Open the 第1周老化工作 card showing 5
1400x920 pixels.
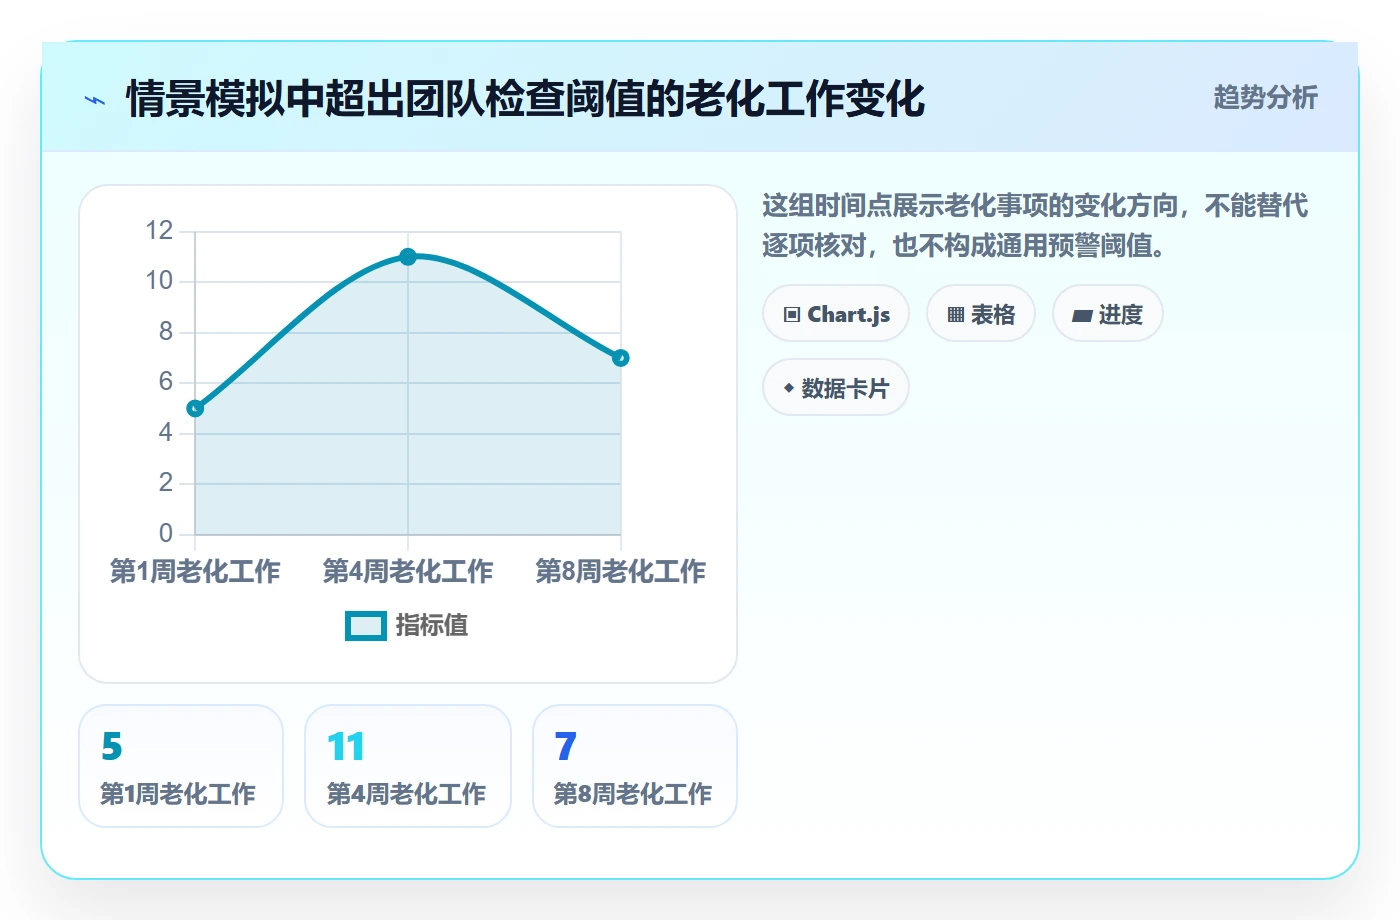tap(181, 766)
